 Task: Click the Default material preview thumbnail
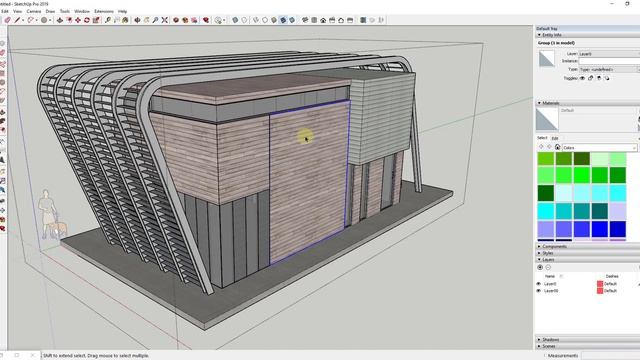(x=547, y=119)
